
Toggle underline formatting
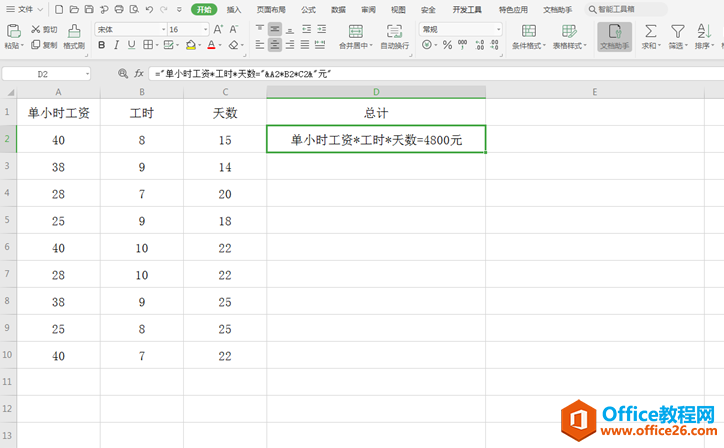132,45
